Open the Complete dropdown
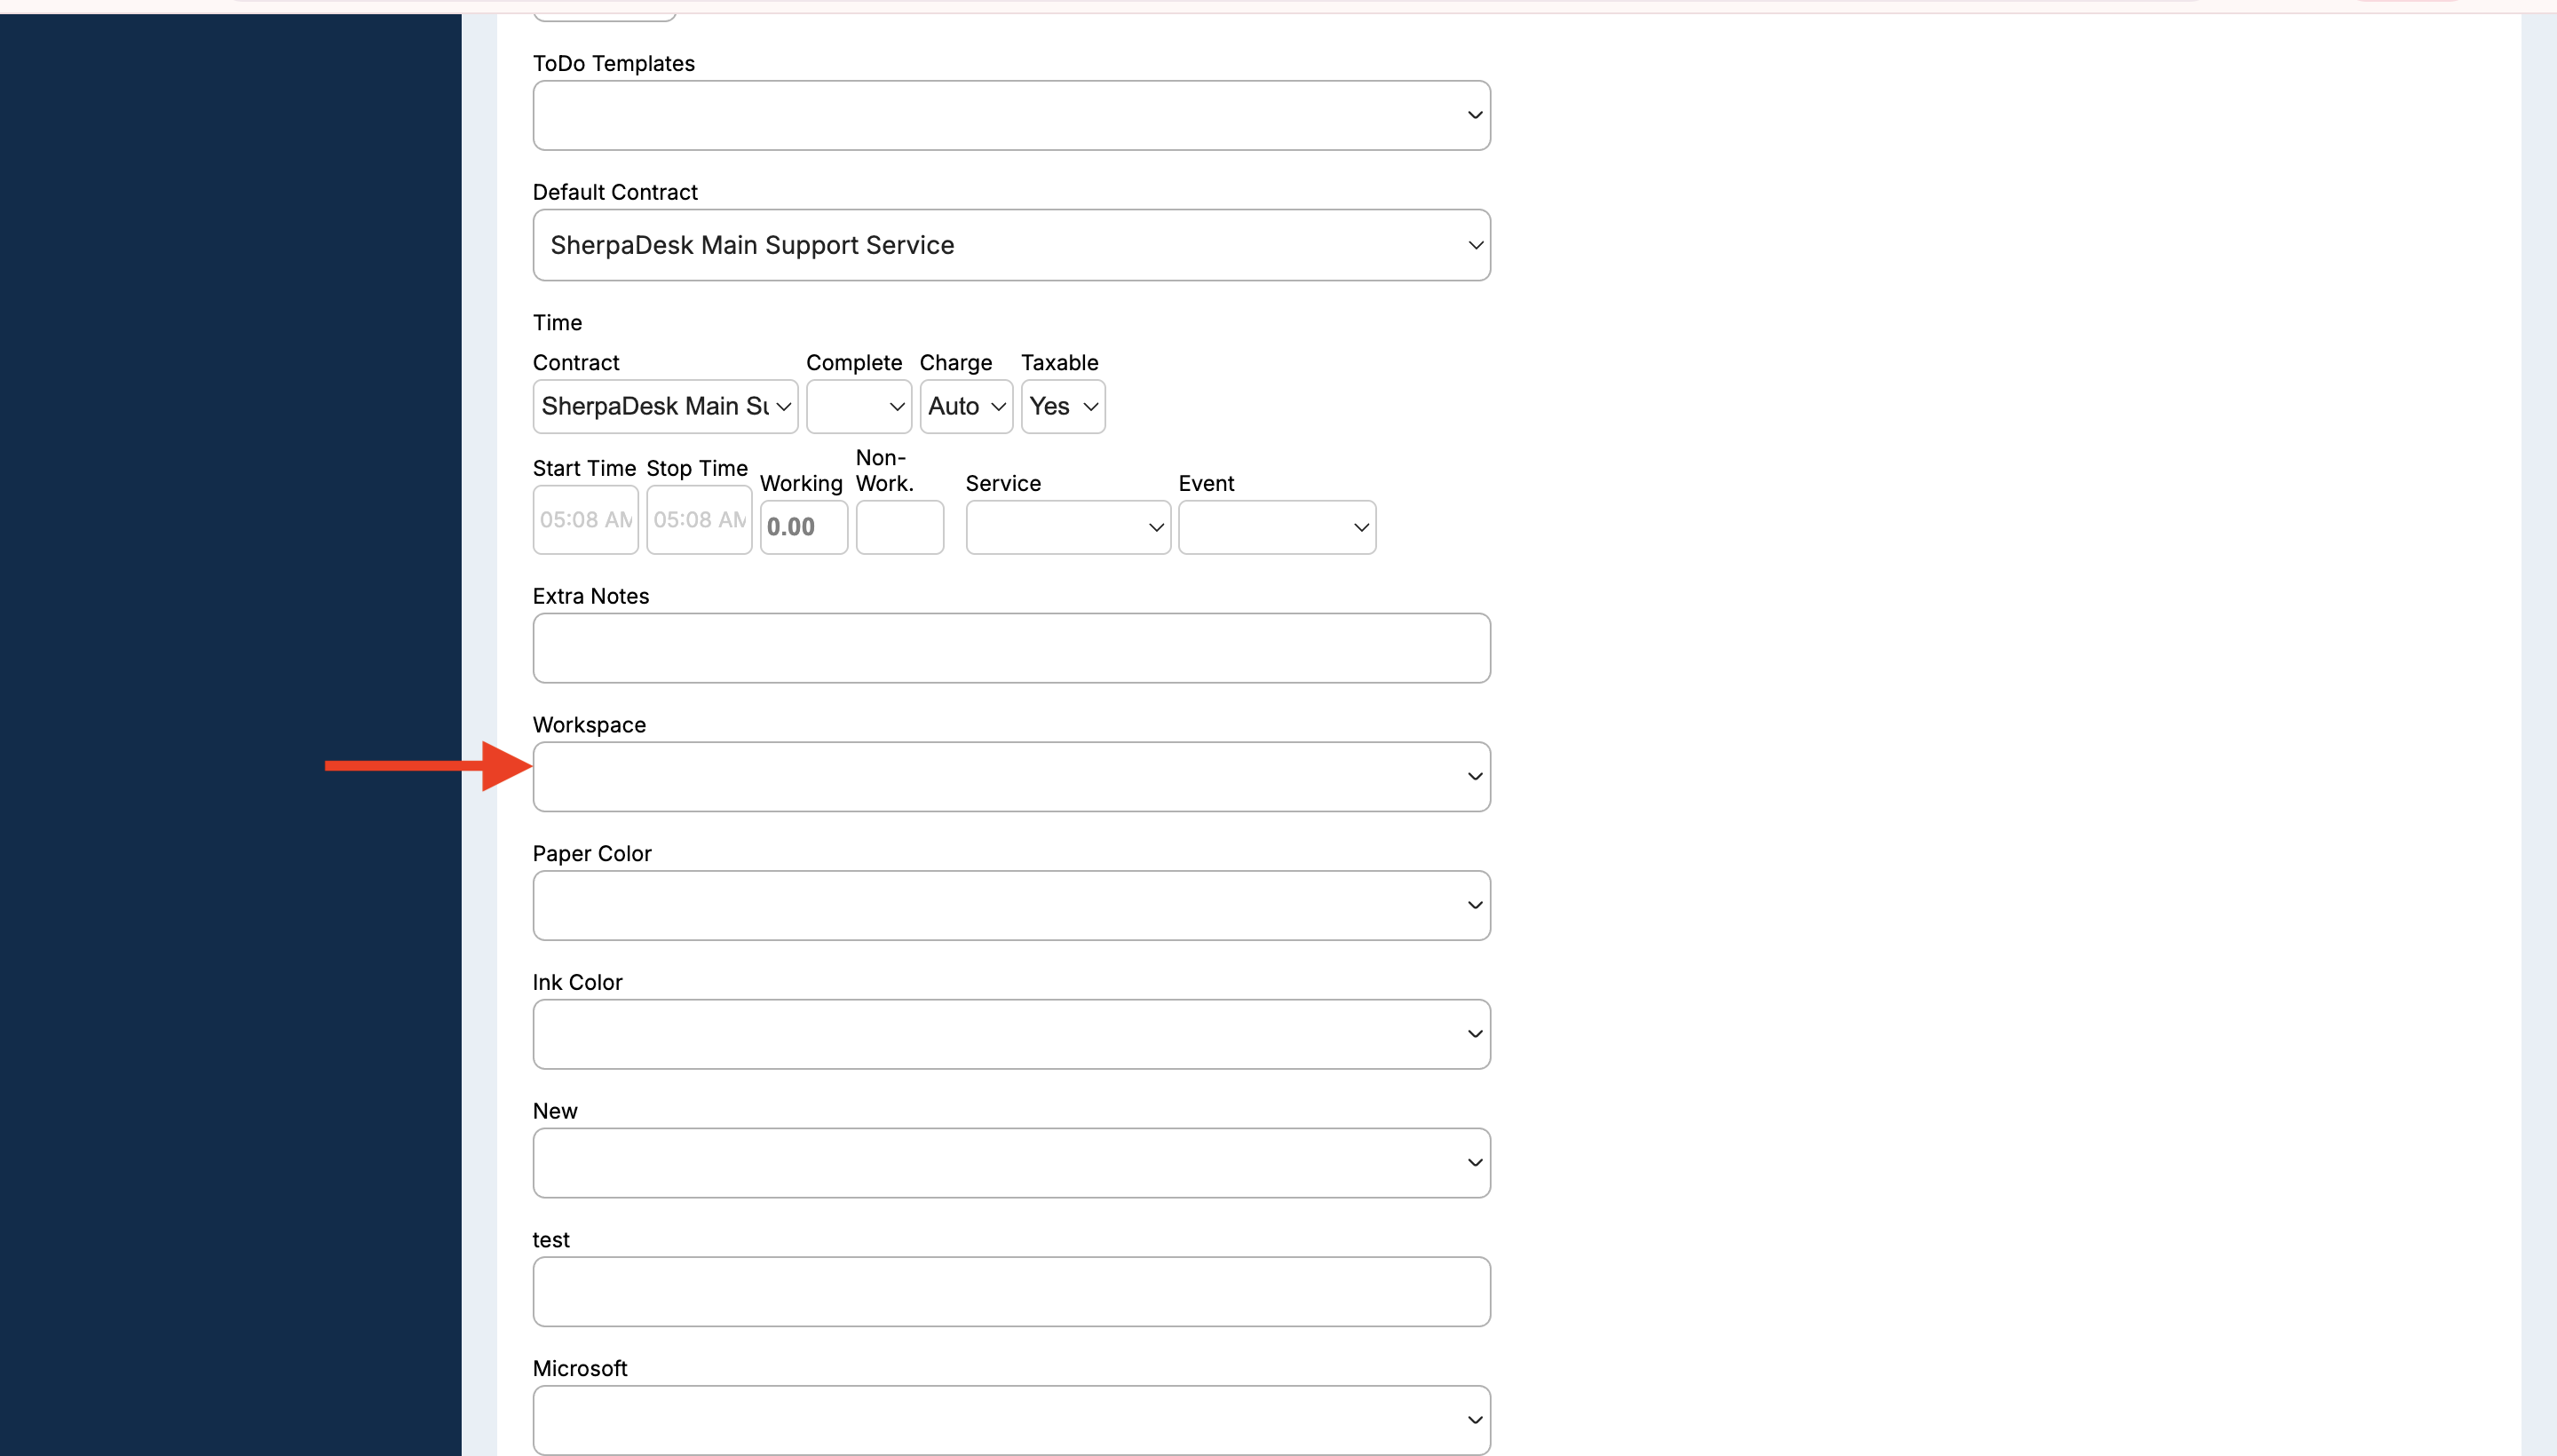 click(x=858, y=406)
